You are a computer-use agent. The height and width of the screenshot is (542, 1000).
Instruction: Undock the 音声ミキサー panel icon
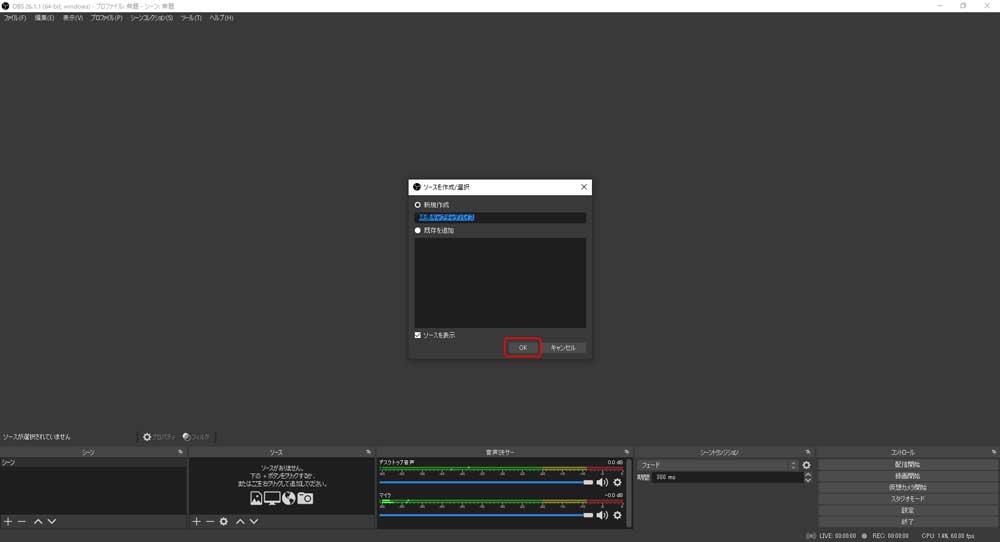626,452
